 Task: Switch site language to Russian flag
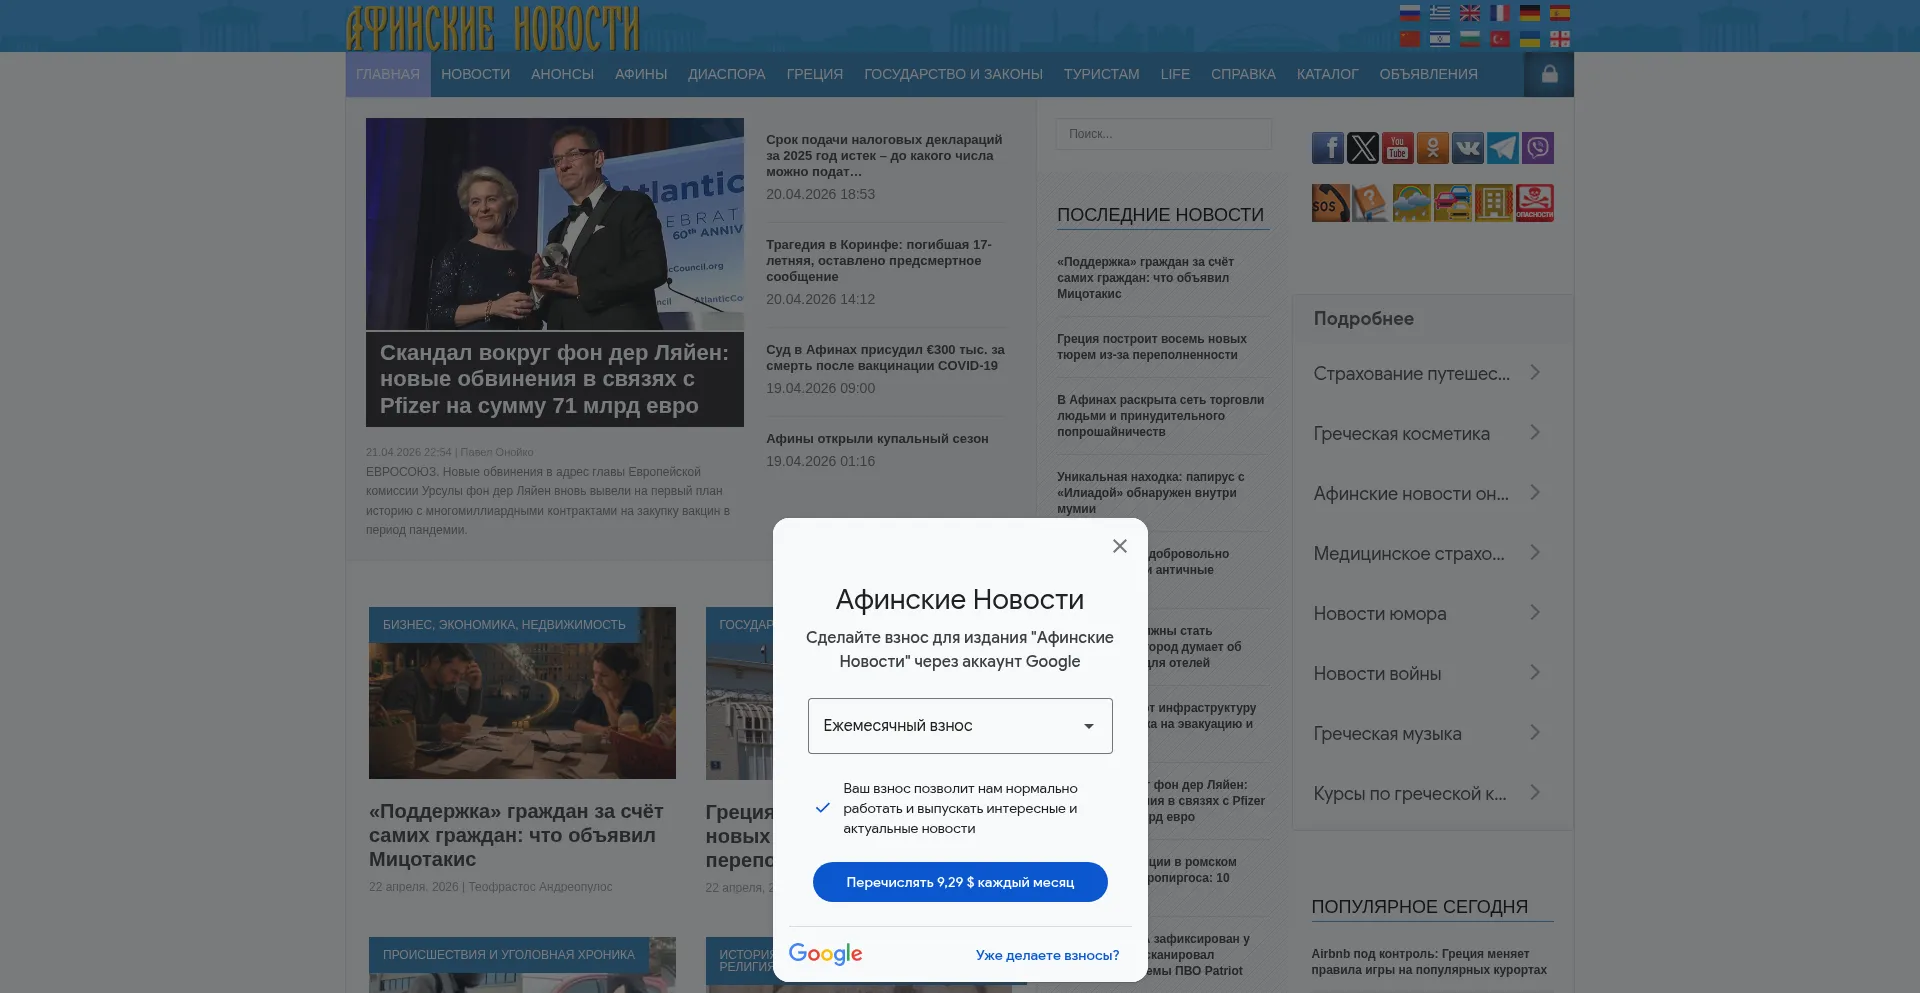1410,13
